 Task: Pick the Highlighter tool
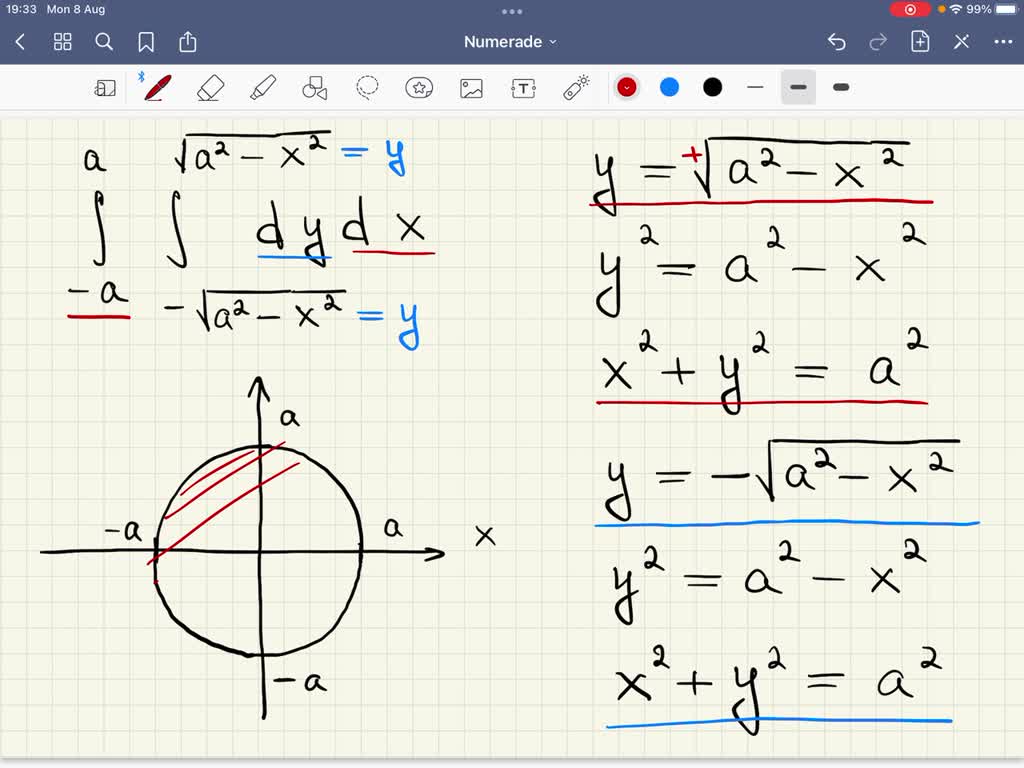263,87
